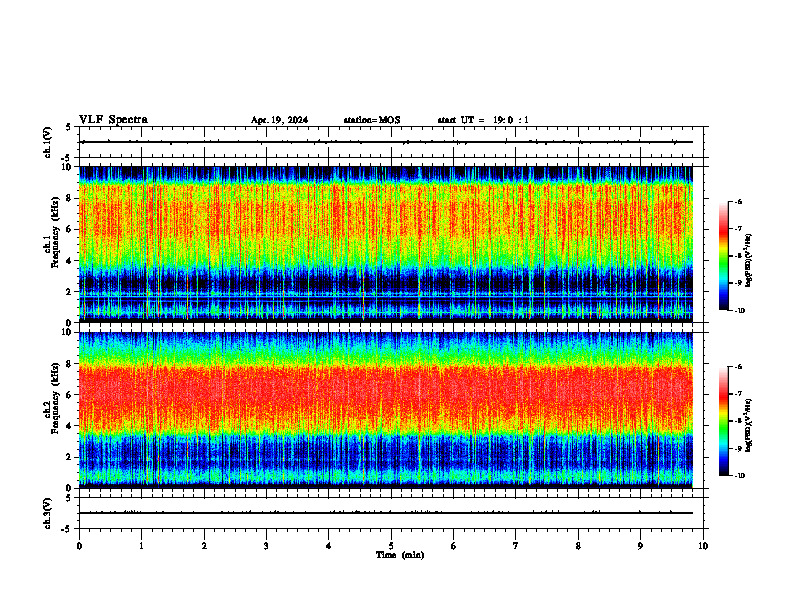Click the "4" frequency tick on ch.1 spectrogram

point(69,261)
